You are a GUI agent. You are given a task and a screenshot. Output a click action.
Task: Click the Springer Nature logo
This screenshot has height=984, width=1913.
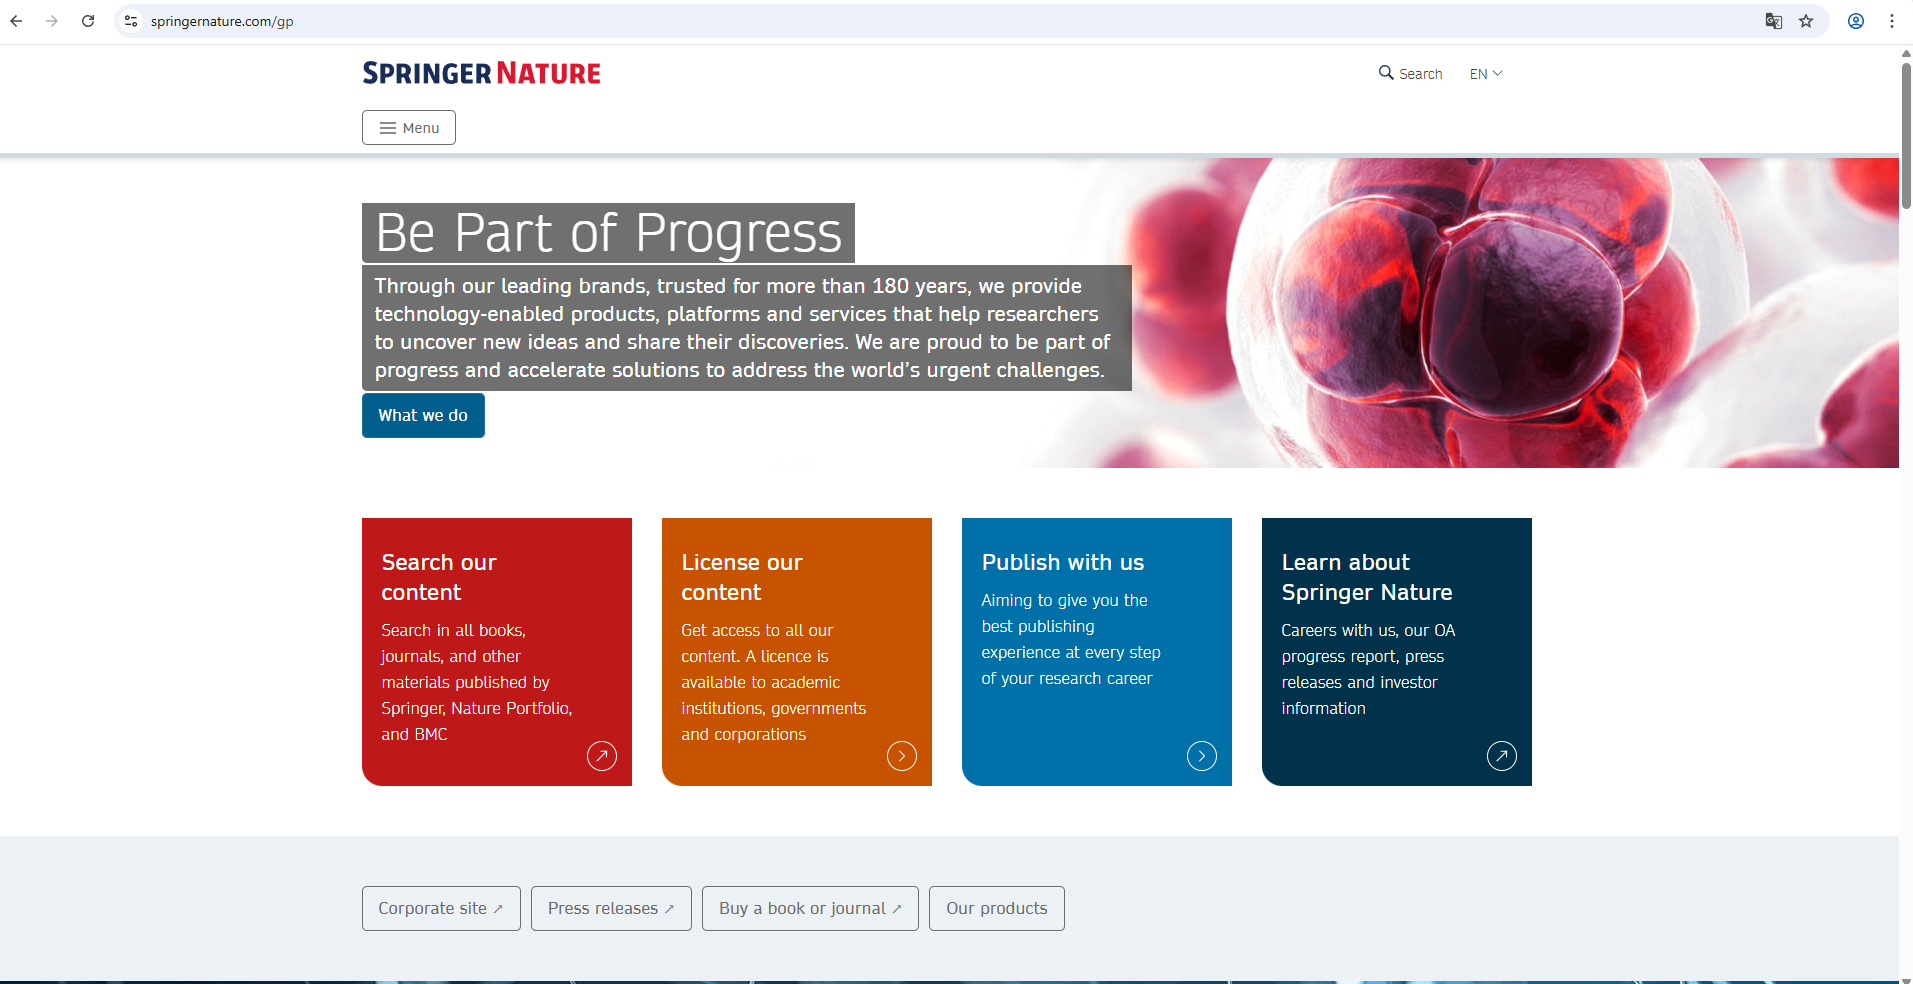pos(481,73)
